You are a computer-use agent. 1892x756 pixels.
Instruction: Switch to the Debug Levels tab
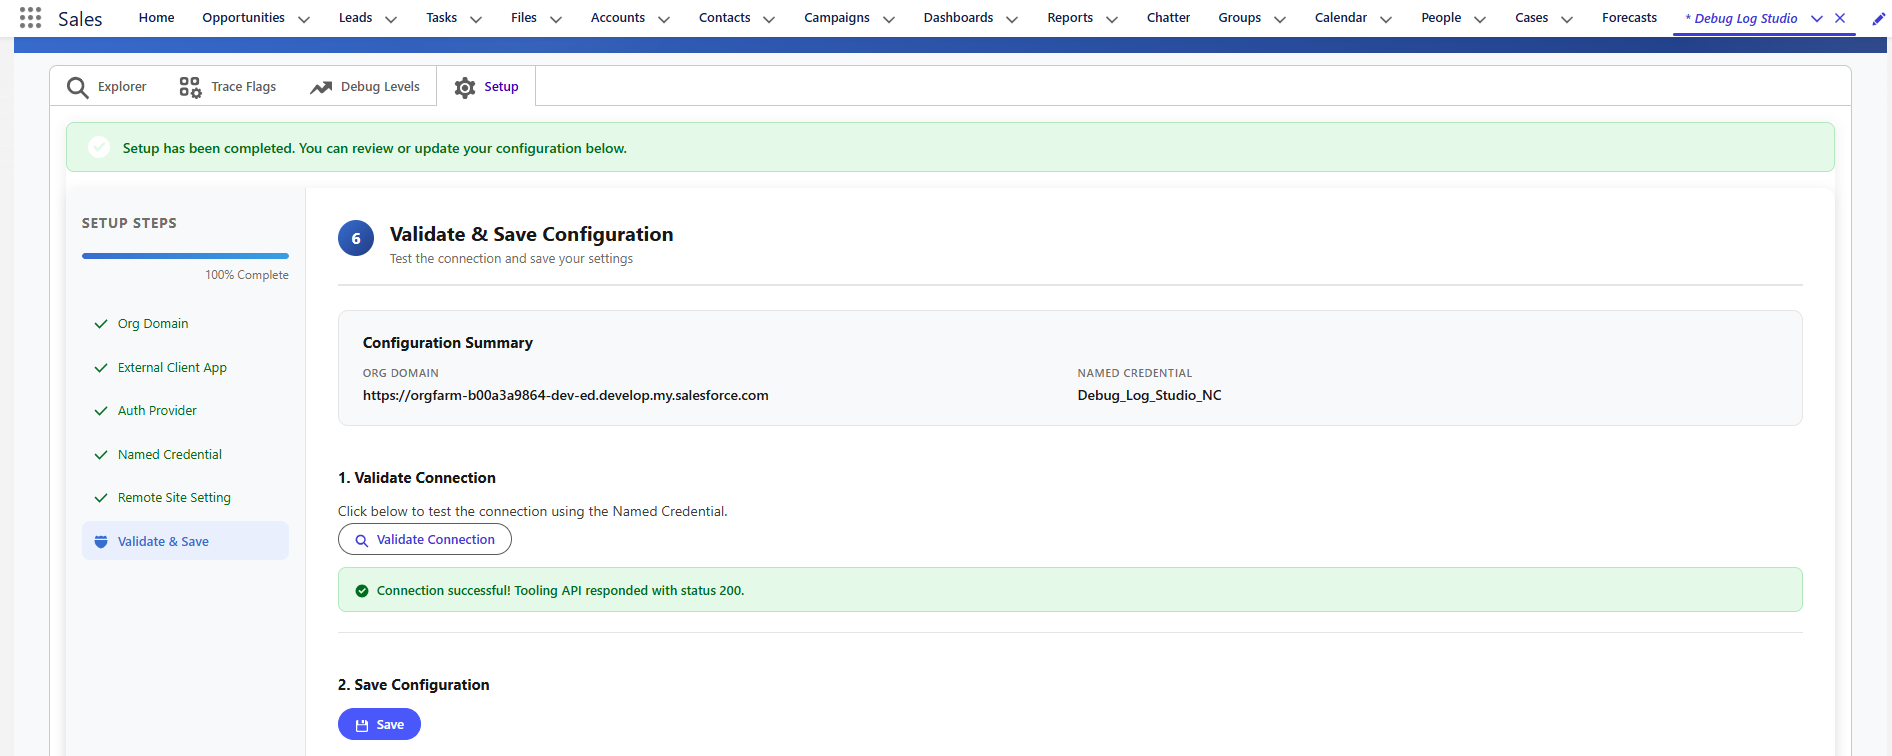365,87
